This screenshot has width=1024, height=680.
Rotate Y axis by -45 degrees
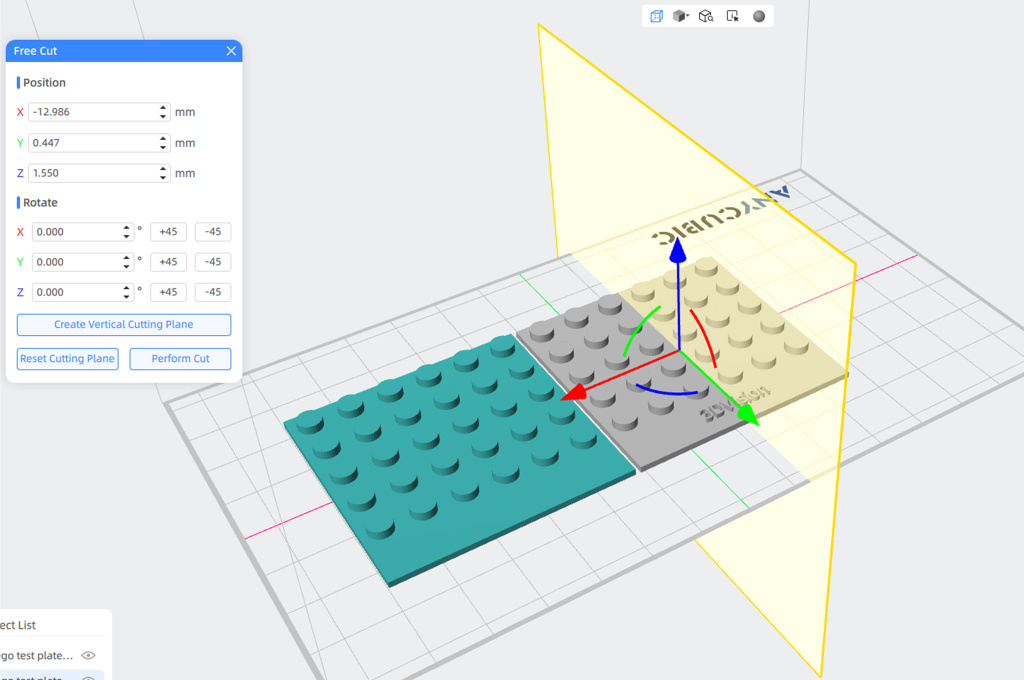pyautogui.click(x=212, y=262)
